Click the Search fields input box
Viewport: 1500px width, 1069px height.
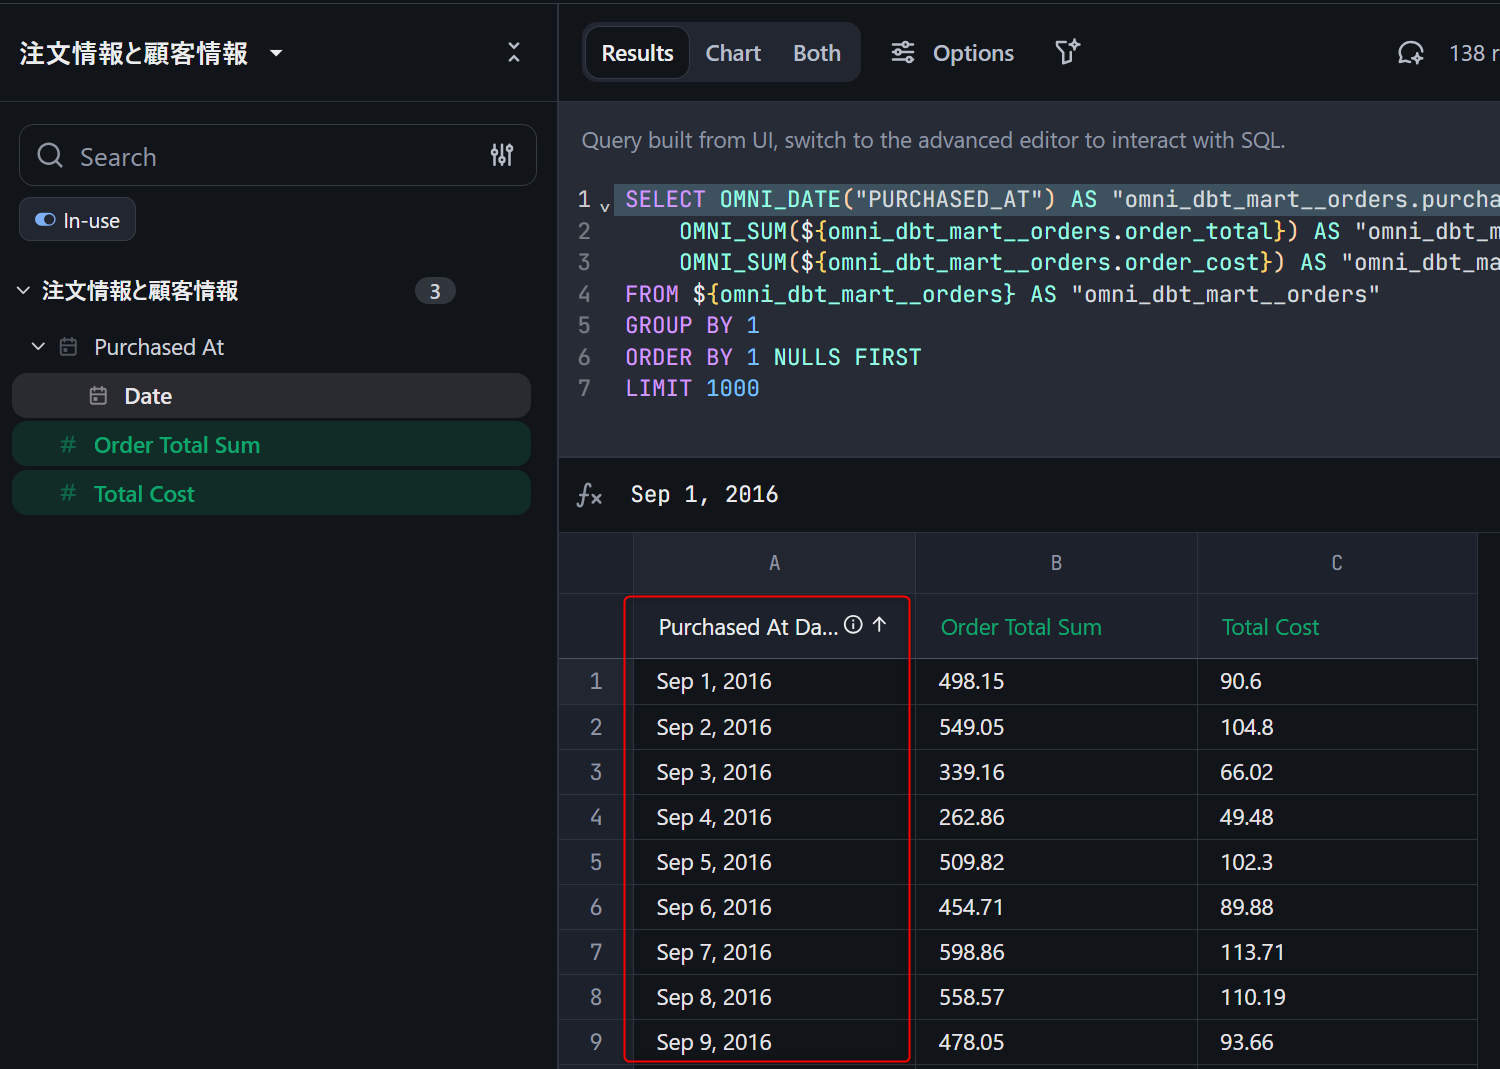[270, 156]
